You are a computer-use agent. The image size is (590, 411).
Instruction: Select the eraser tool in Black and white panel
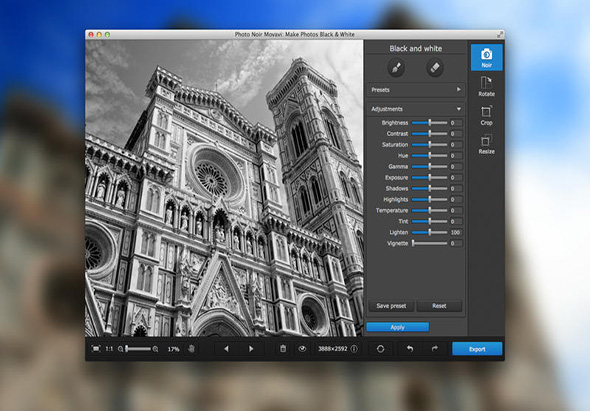[435, 68]
